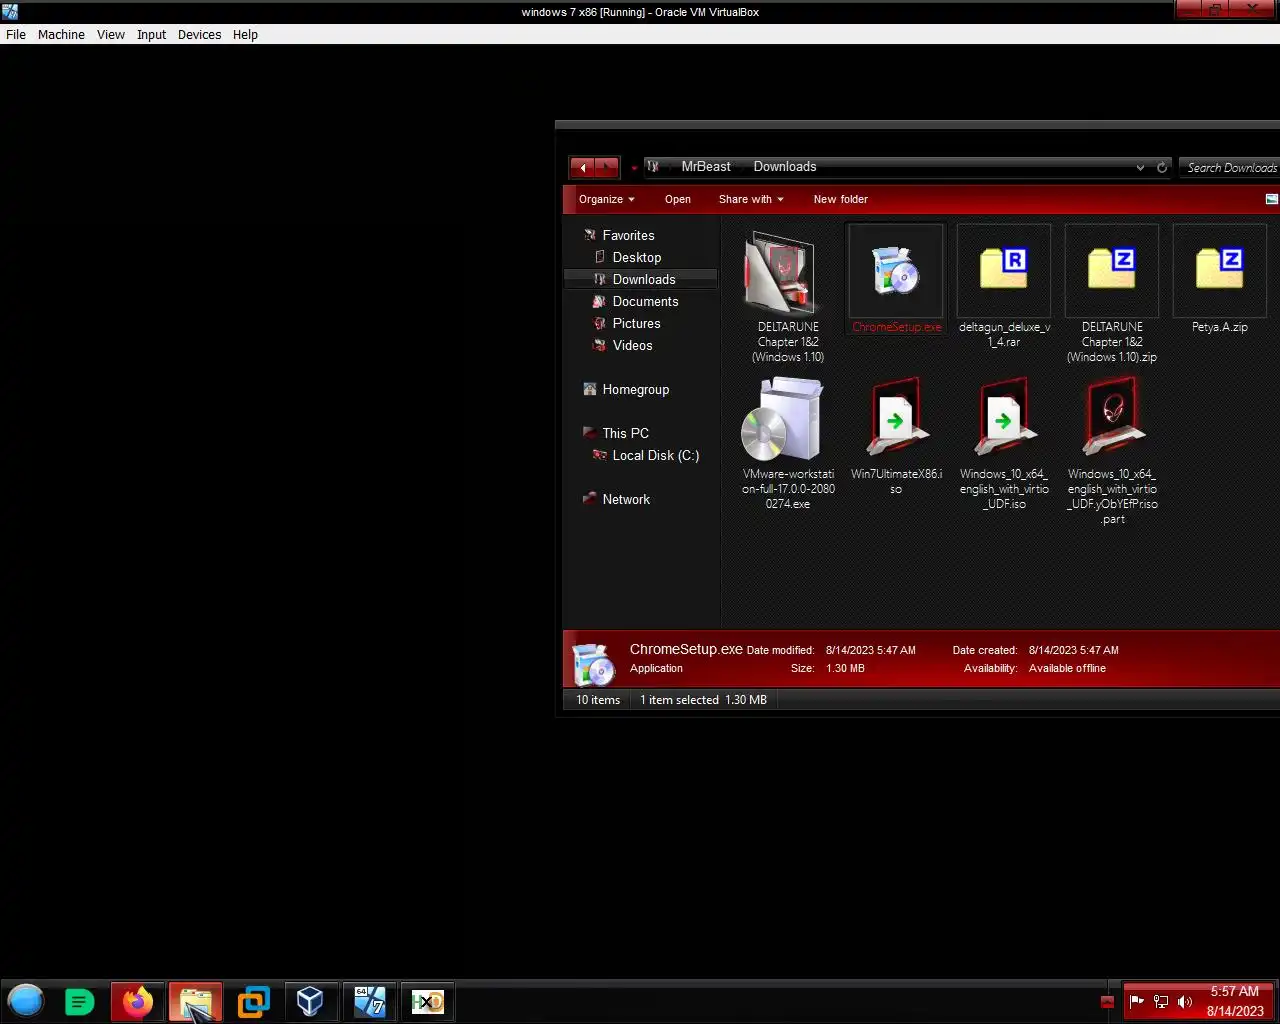
Task: Click the Date modified value 8/14/2023 5:47 AM
Action: point(870,650)
